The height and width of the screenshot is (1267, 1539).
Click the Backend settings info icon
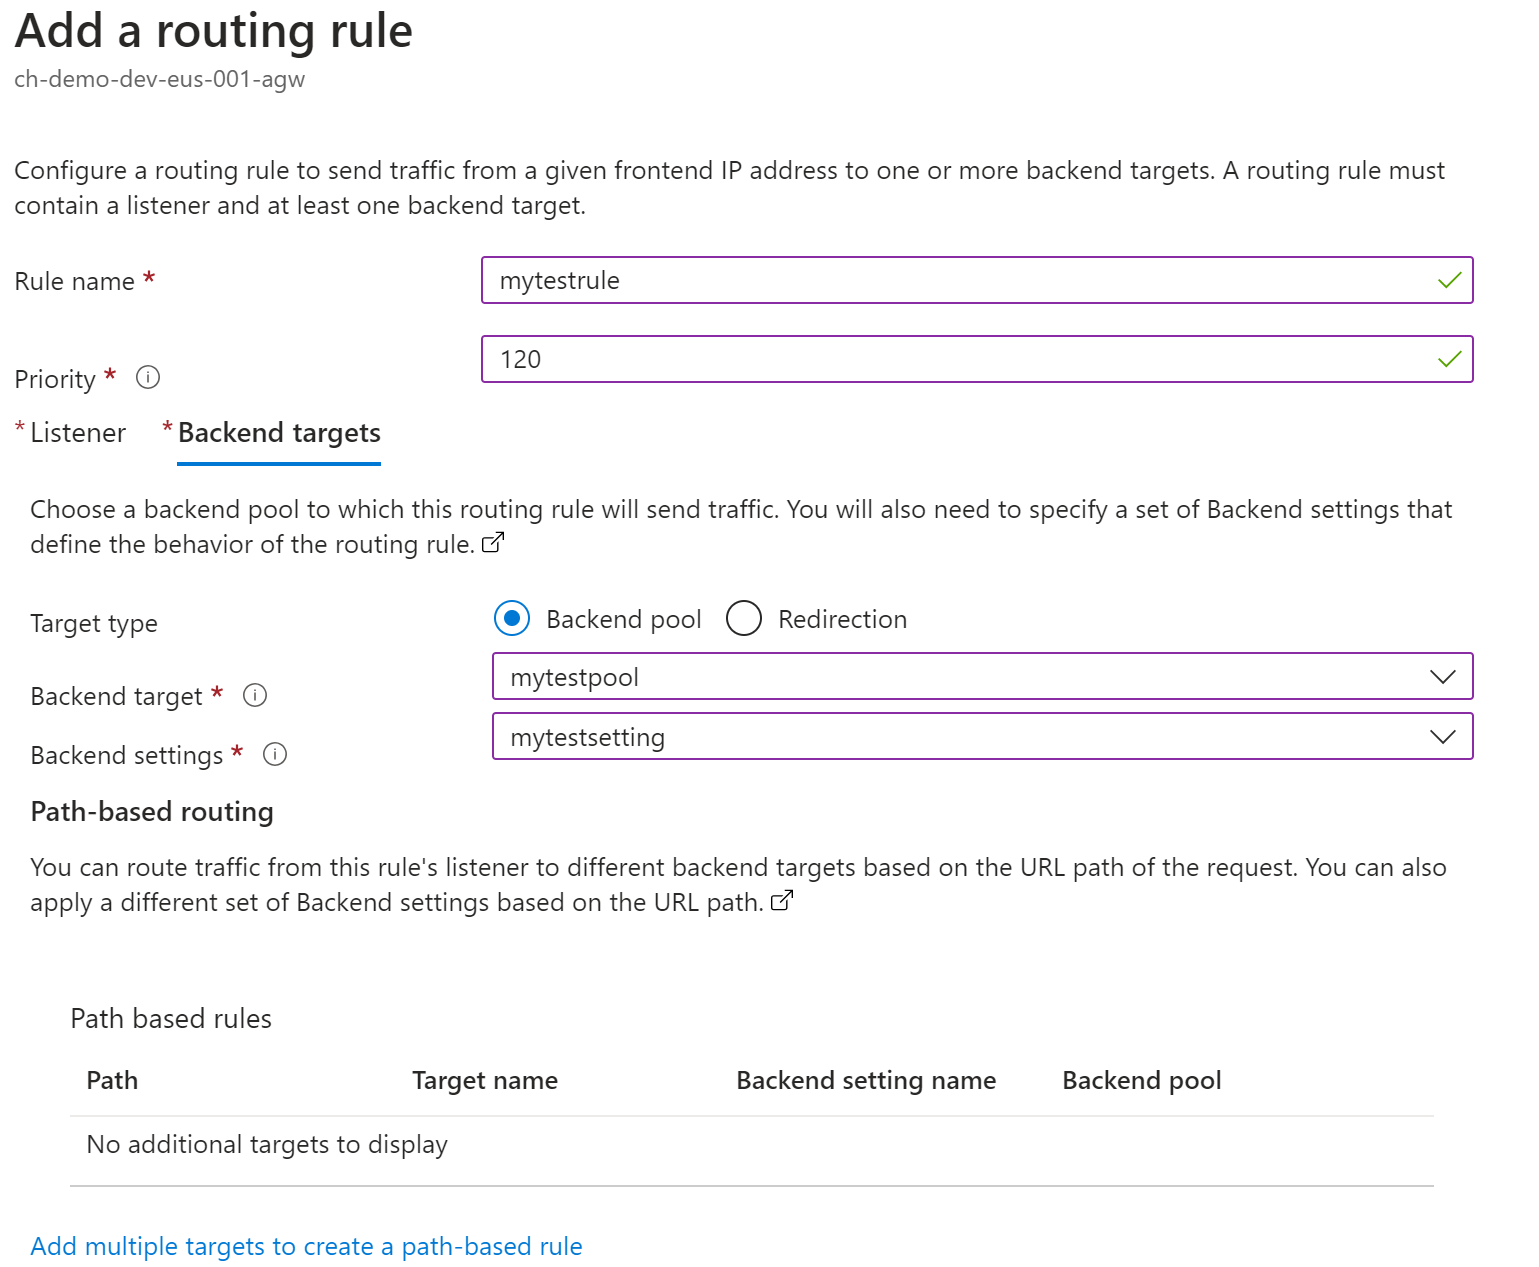pos(275,754)
